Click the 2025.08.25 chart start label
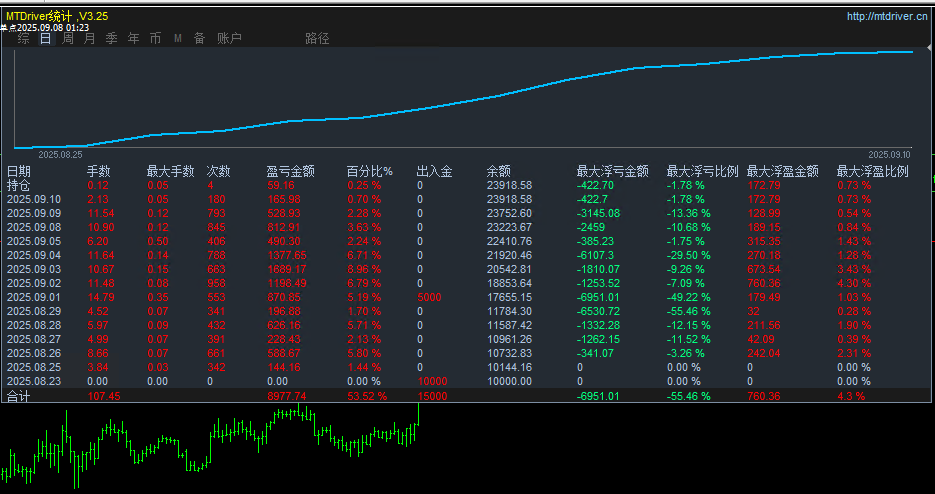 [60, 155]
